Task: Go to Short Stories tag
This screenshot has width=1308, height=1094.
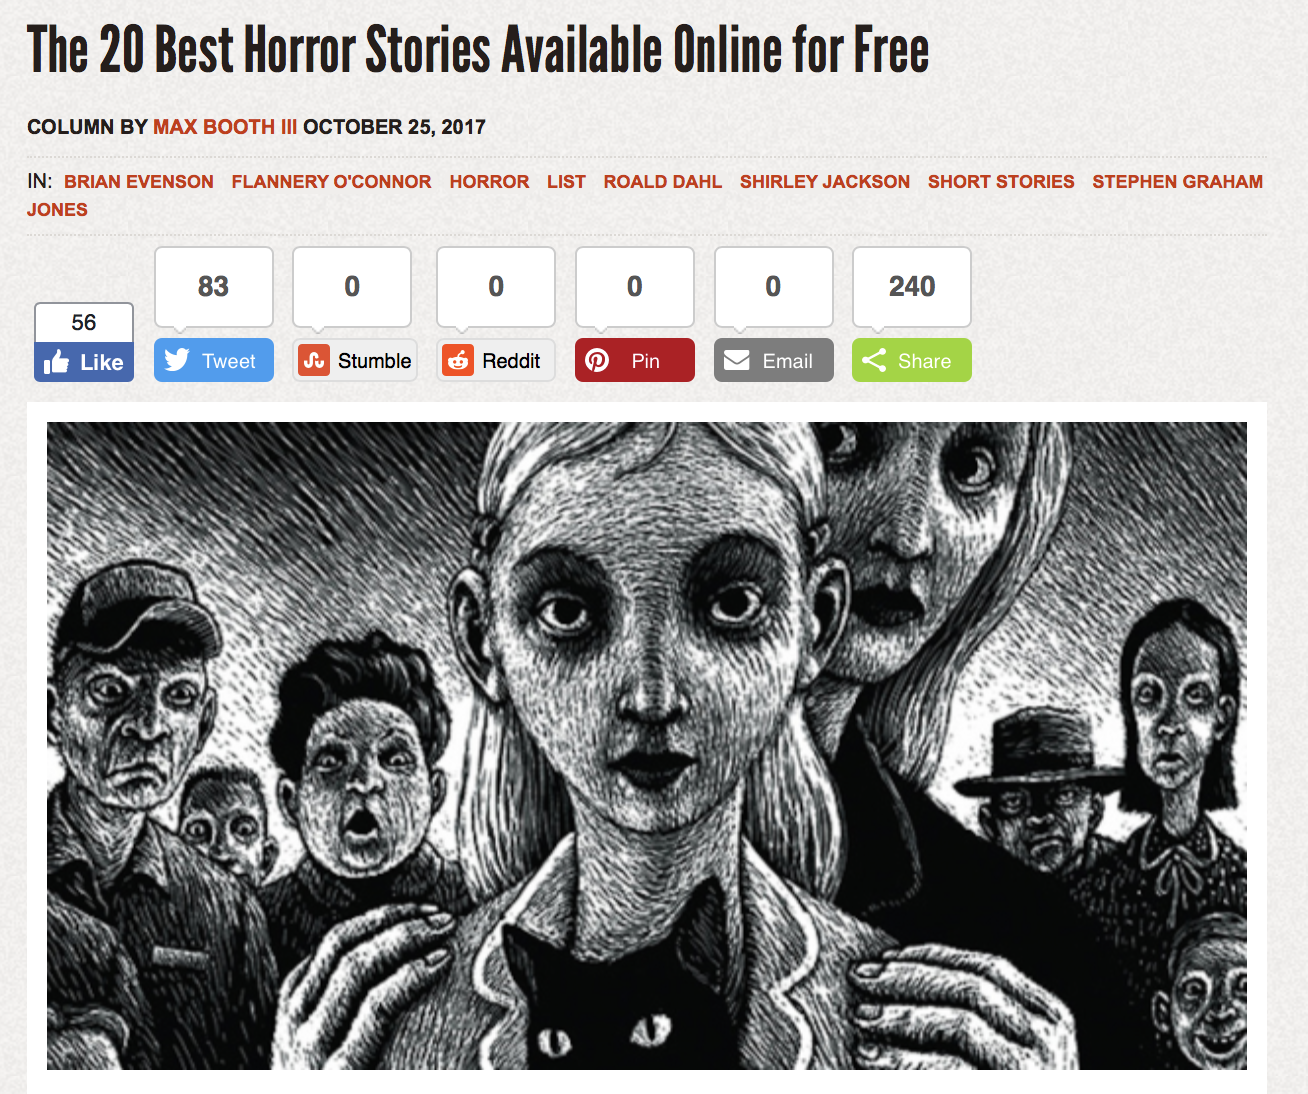Action: coord(1001,182)
